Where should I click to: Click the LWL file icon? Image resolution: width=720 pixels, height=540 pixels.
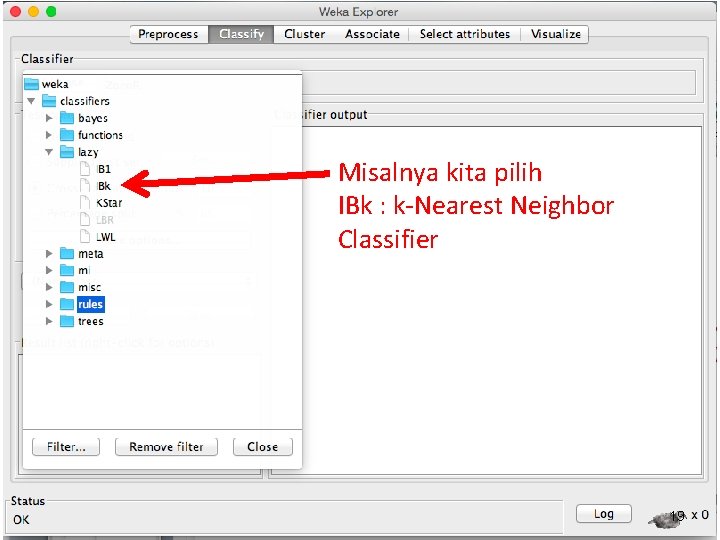(85, 236)
